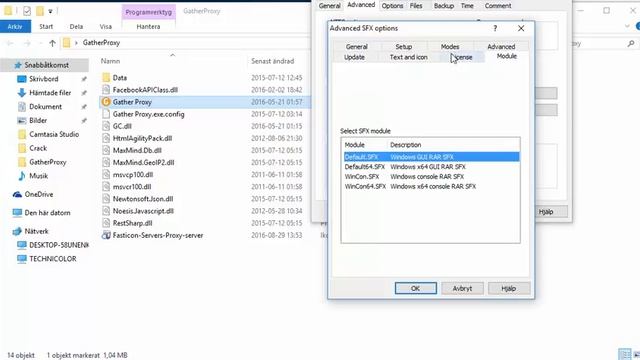Select the Default.SFX module row
Viewport: 640px width, 360px height.
pyautogui.click(x=431, y=157)
